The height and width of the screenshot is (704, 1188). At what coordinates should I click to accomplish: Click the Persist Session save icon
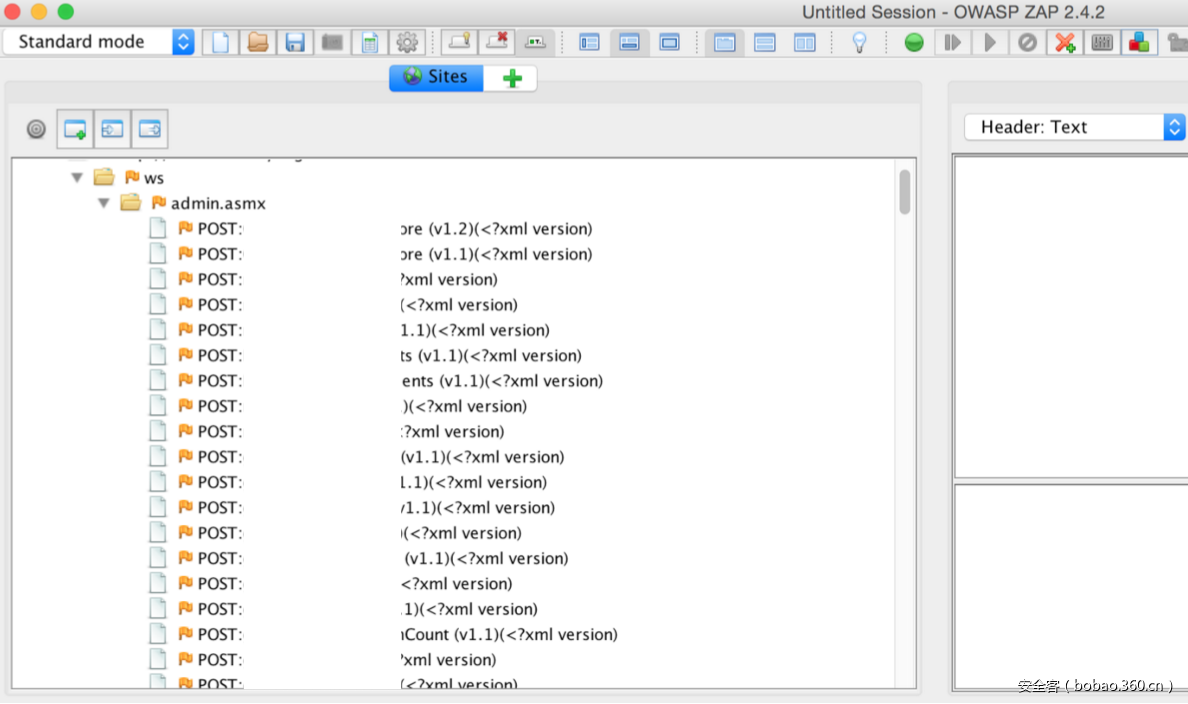pyautogui.click(x=295, y=42)
